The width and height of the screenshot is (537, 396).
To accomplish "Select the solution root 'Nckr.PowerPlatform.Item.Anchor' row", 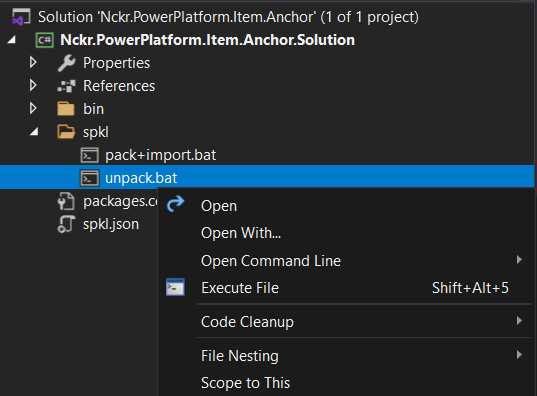I will pyautogui.click(x=228, y=17).
